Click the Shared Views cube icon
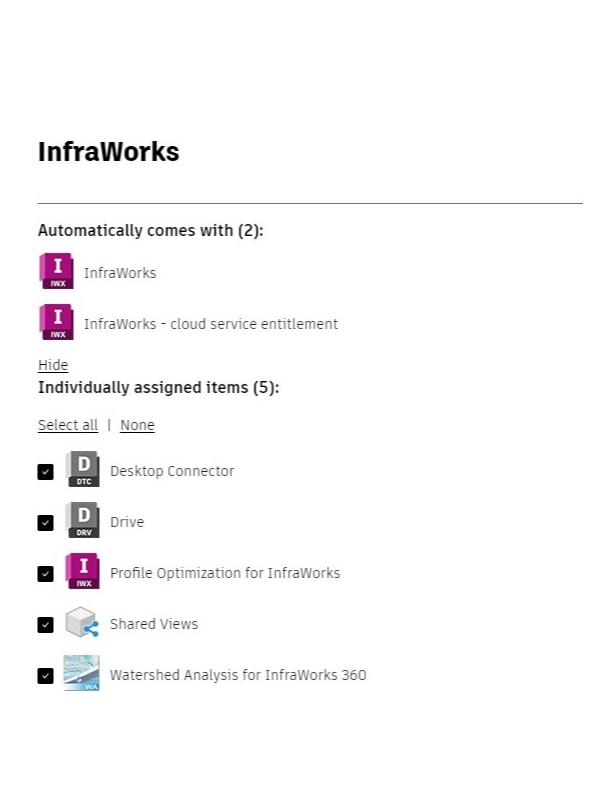The height and width of the screenshot is (802, 601). [x=82, y=623]
